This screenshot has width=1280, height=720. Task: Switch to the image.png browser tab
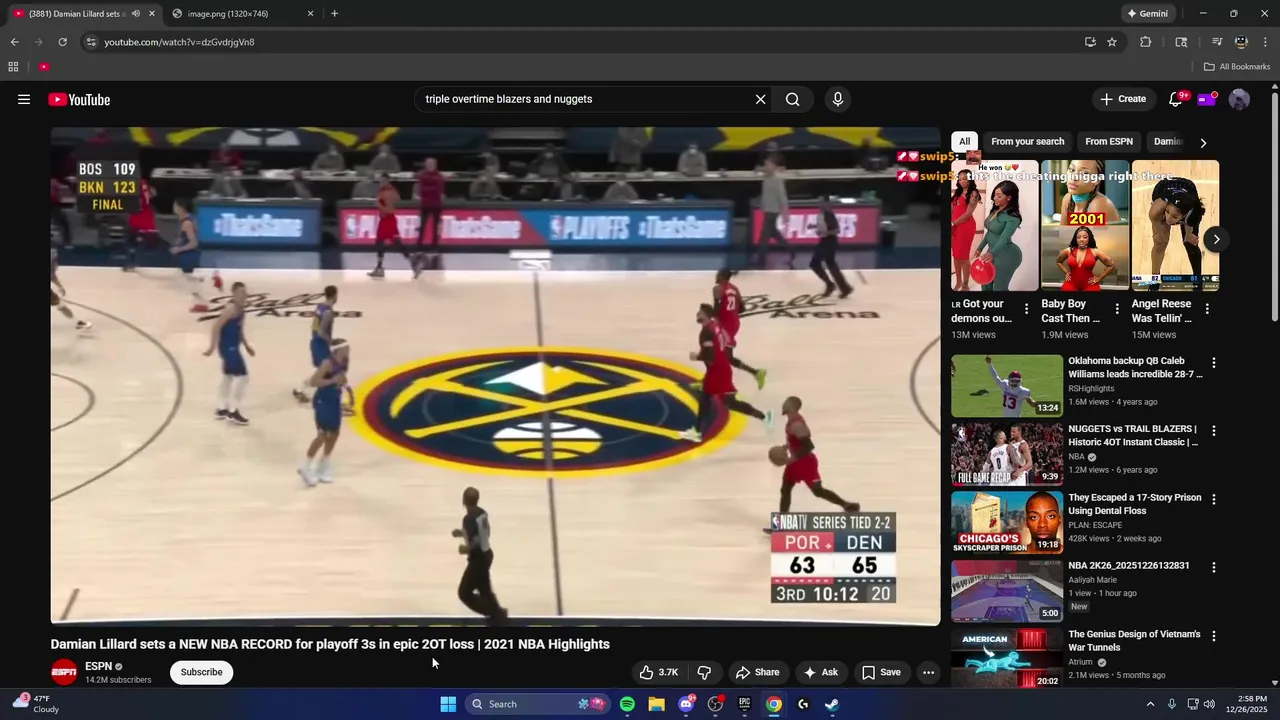tap(240, 14)
